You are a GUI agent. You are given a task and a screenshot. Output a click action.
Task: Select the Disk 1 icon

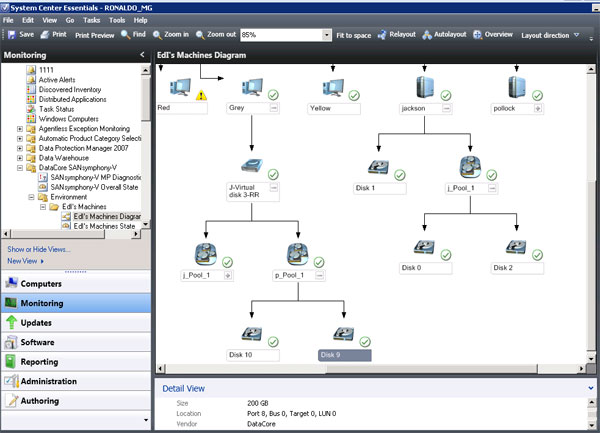(x=378, y=168)
